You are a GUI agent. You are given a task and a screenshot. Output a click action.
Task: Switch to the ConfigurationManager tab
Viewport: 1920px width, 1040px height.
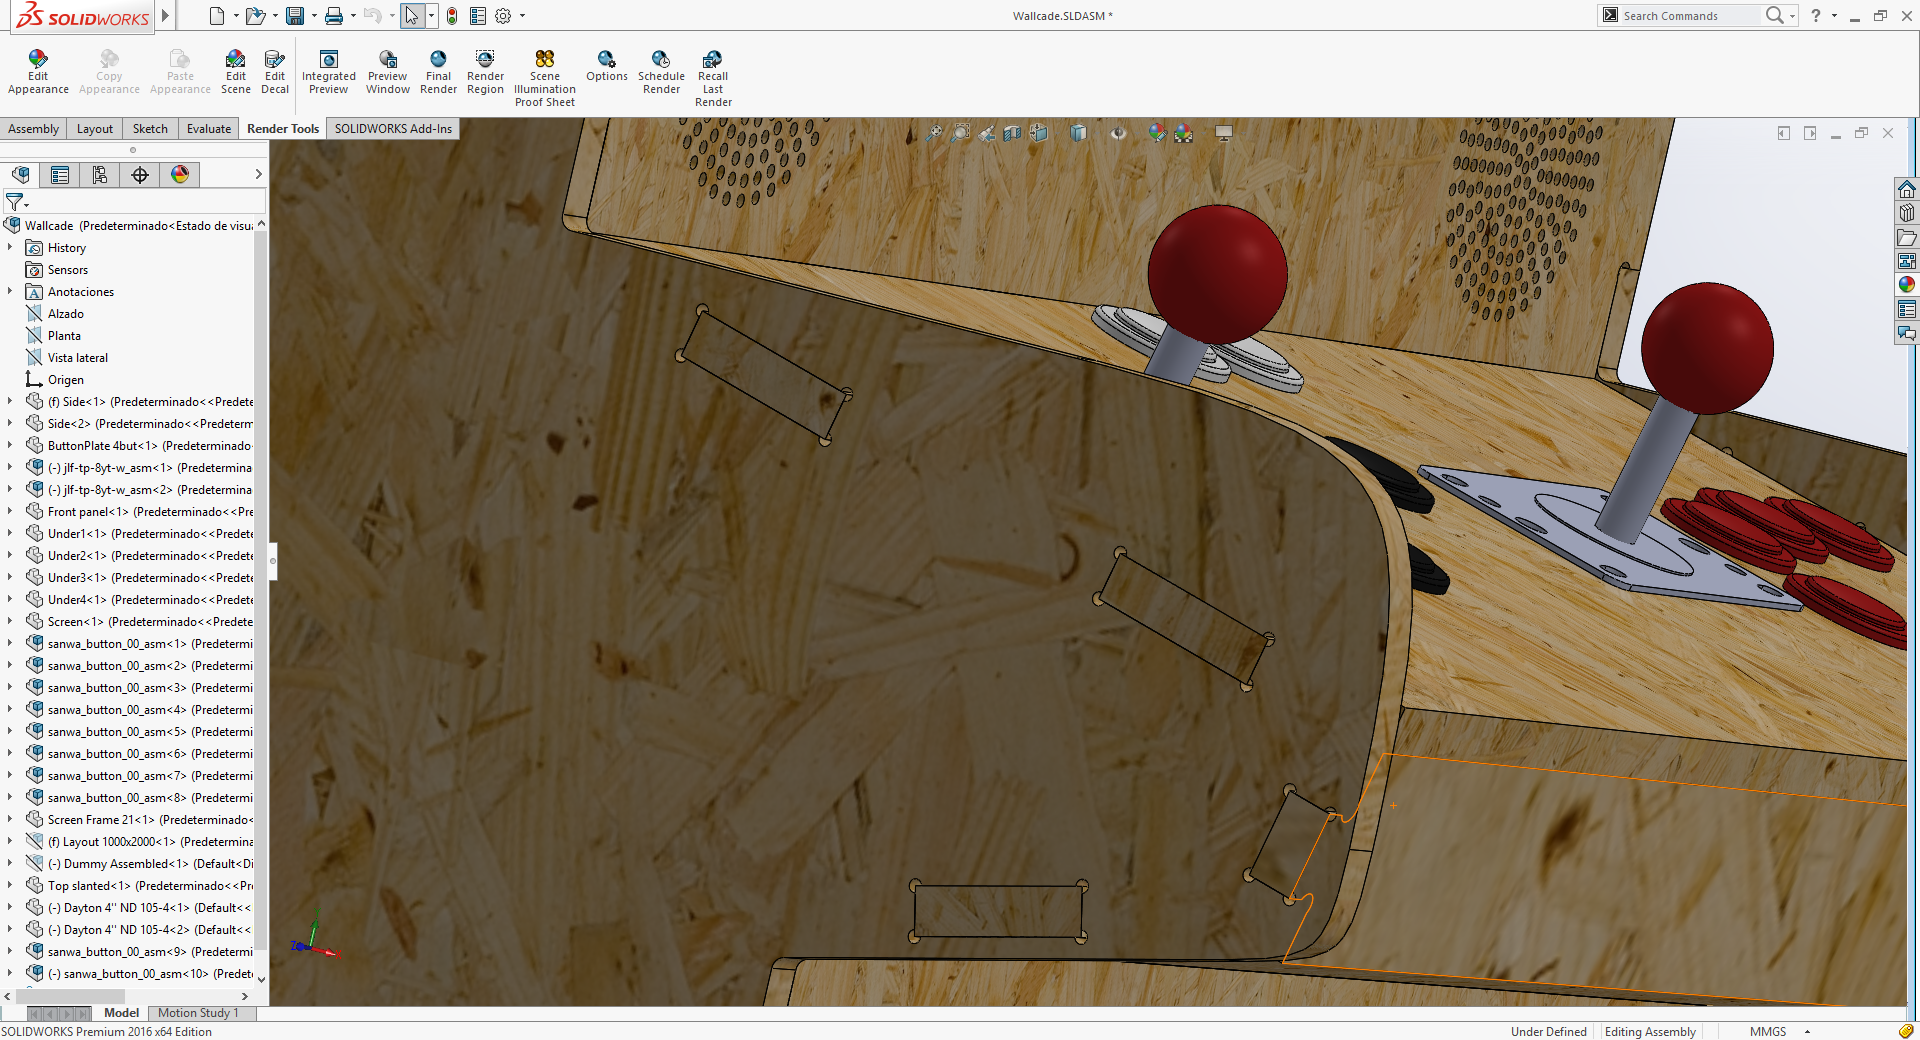tap(100, 175)
